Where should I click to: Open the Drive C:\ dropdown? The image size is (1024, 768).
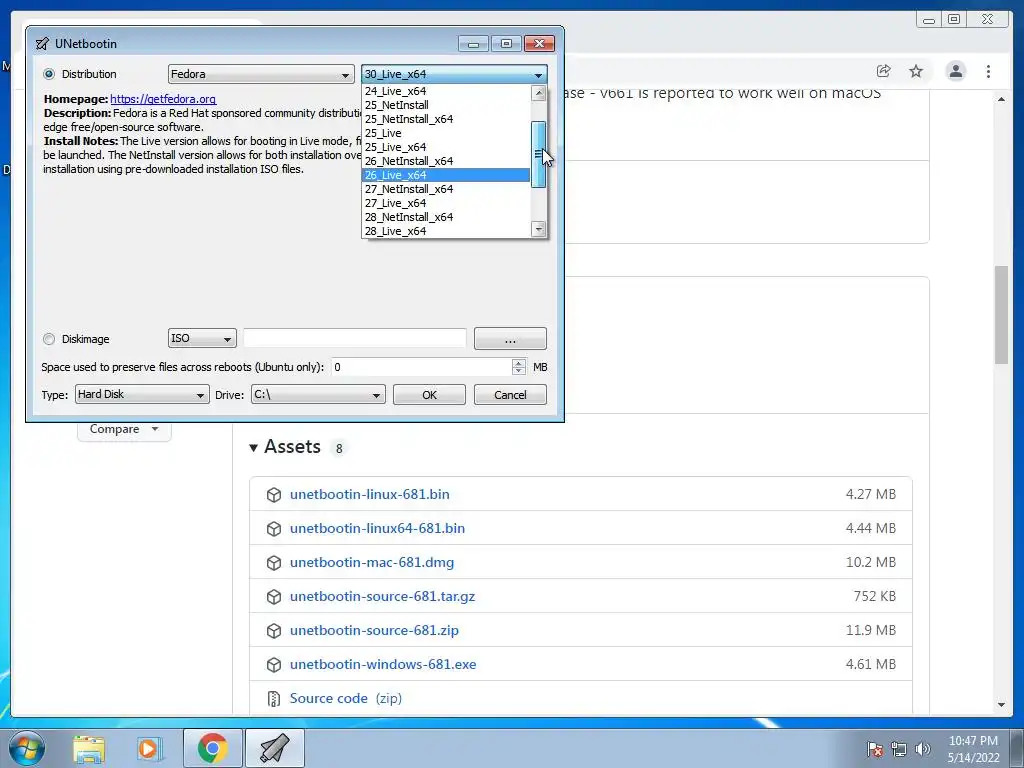pyautogui.click(x=318, y=394)
